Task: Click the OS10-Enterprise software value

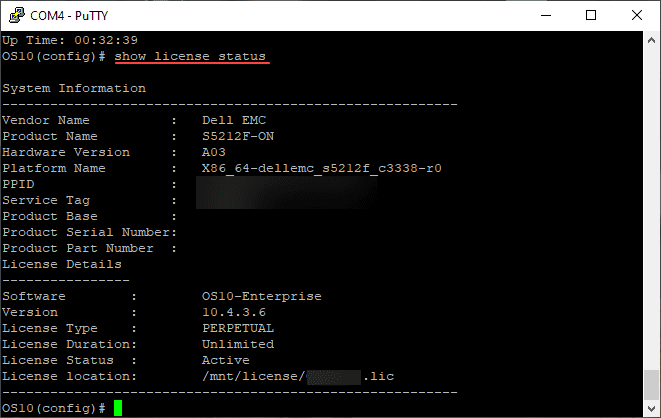Action: pyautogui.click(x=261, y=296)
